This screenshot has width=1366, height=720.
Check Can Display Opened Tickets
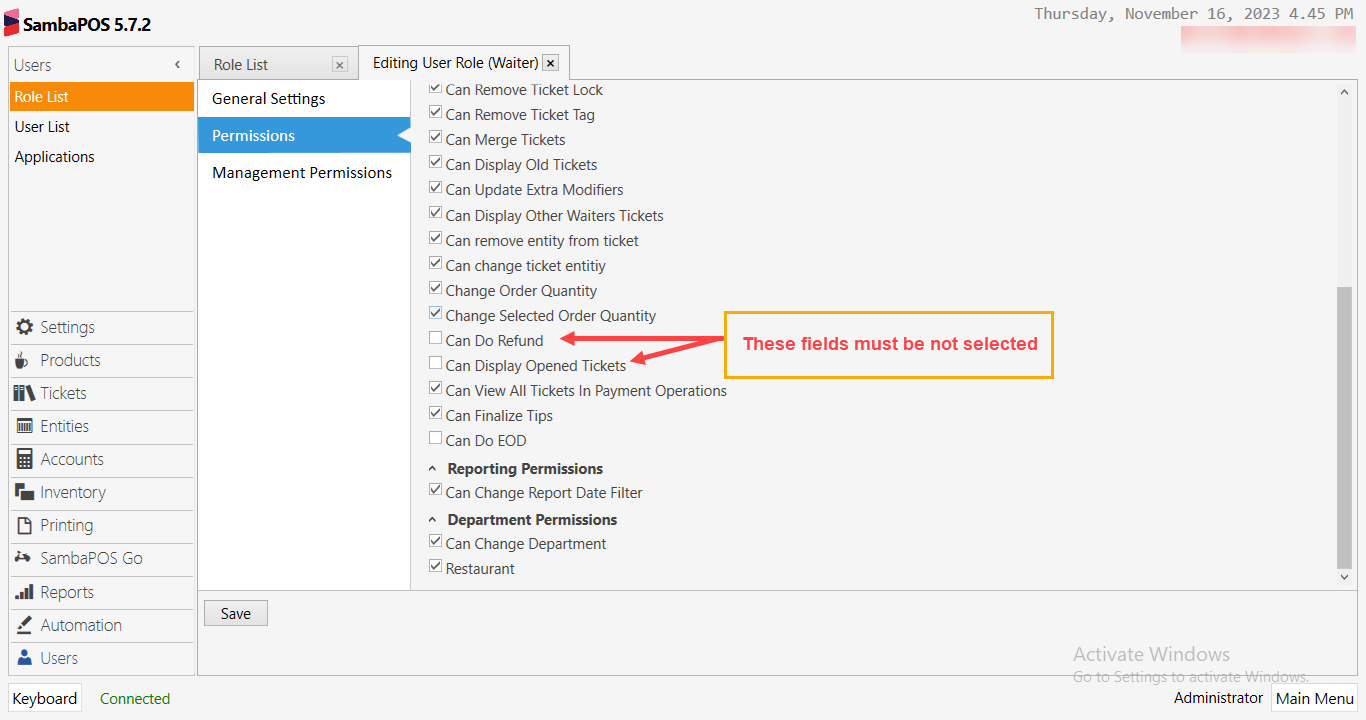point(435,362)
